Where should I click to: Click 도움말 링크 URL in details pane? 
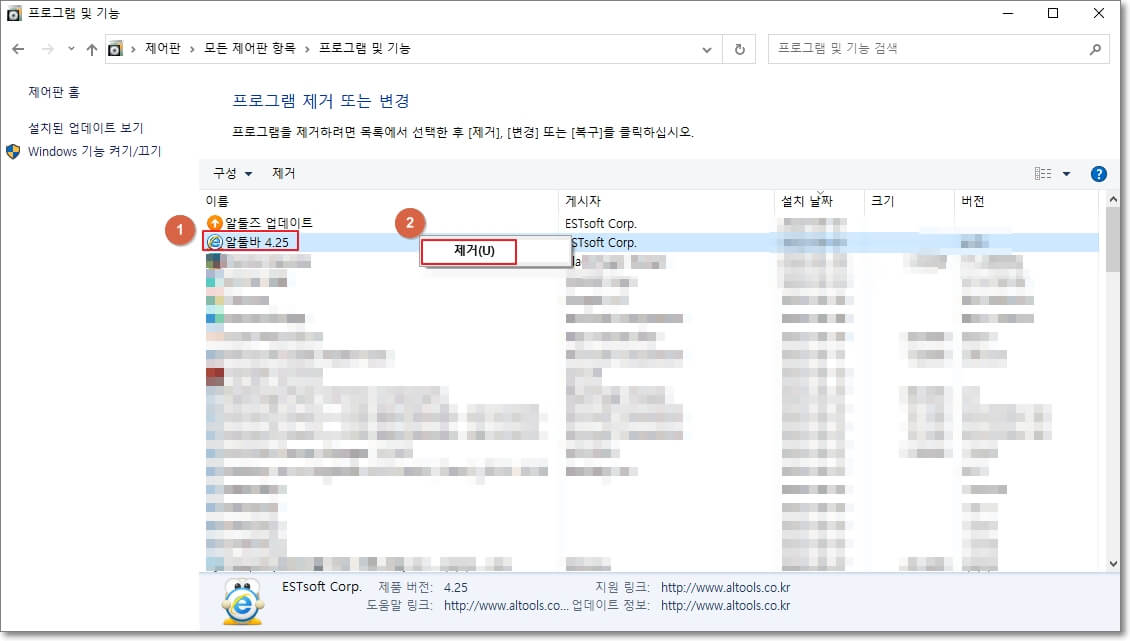pyautogui.click(x=507, y=606)
